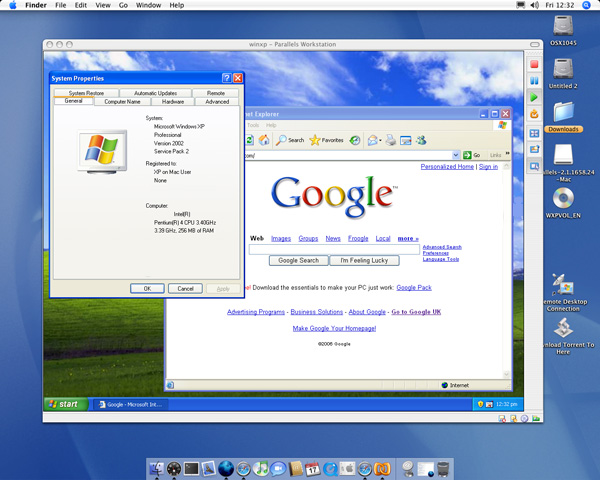Click the Home icon in Internet Explorer toolbar
Screen dimensions: 600x480
click(264, 140)
